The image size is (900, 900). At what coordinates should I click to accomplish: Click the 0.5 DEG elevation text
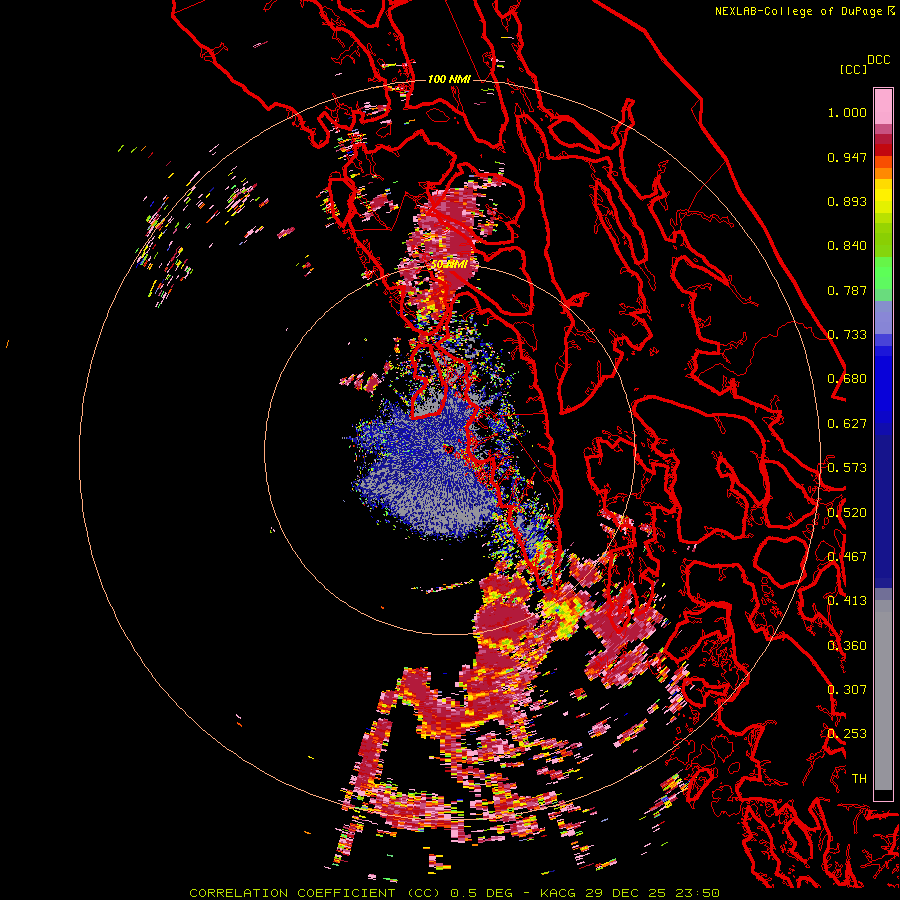480,893
